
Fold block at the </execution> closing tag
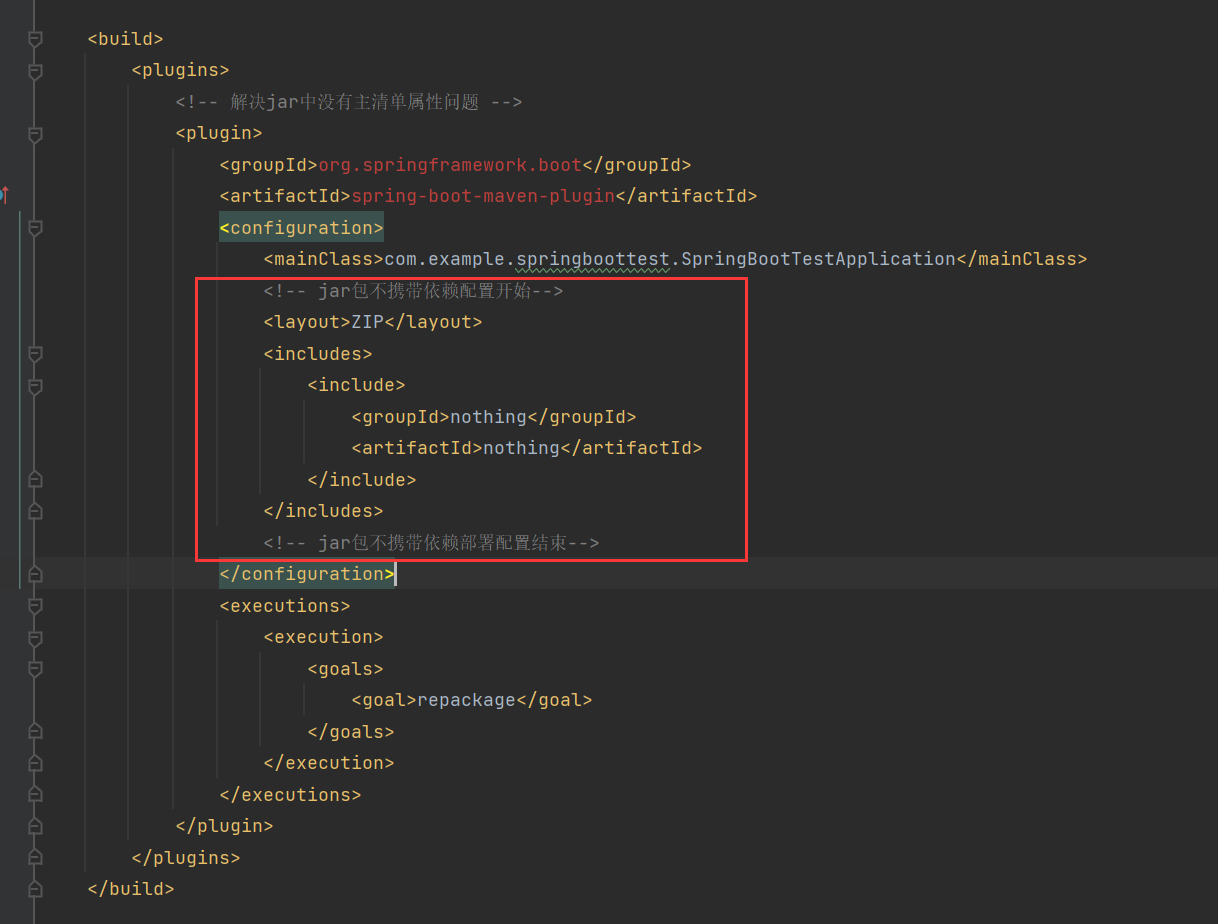[x=35, y=763]
